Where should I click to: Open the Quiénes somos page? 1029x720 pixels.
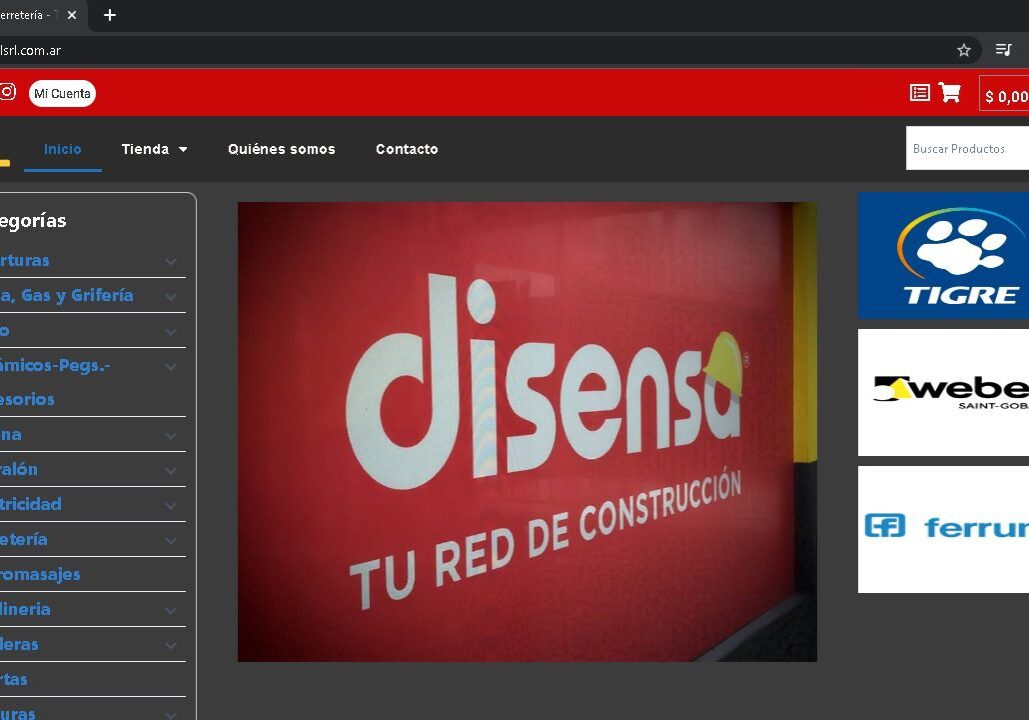point(281,149)
